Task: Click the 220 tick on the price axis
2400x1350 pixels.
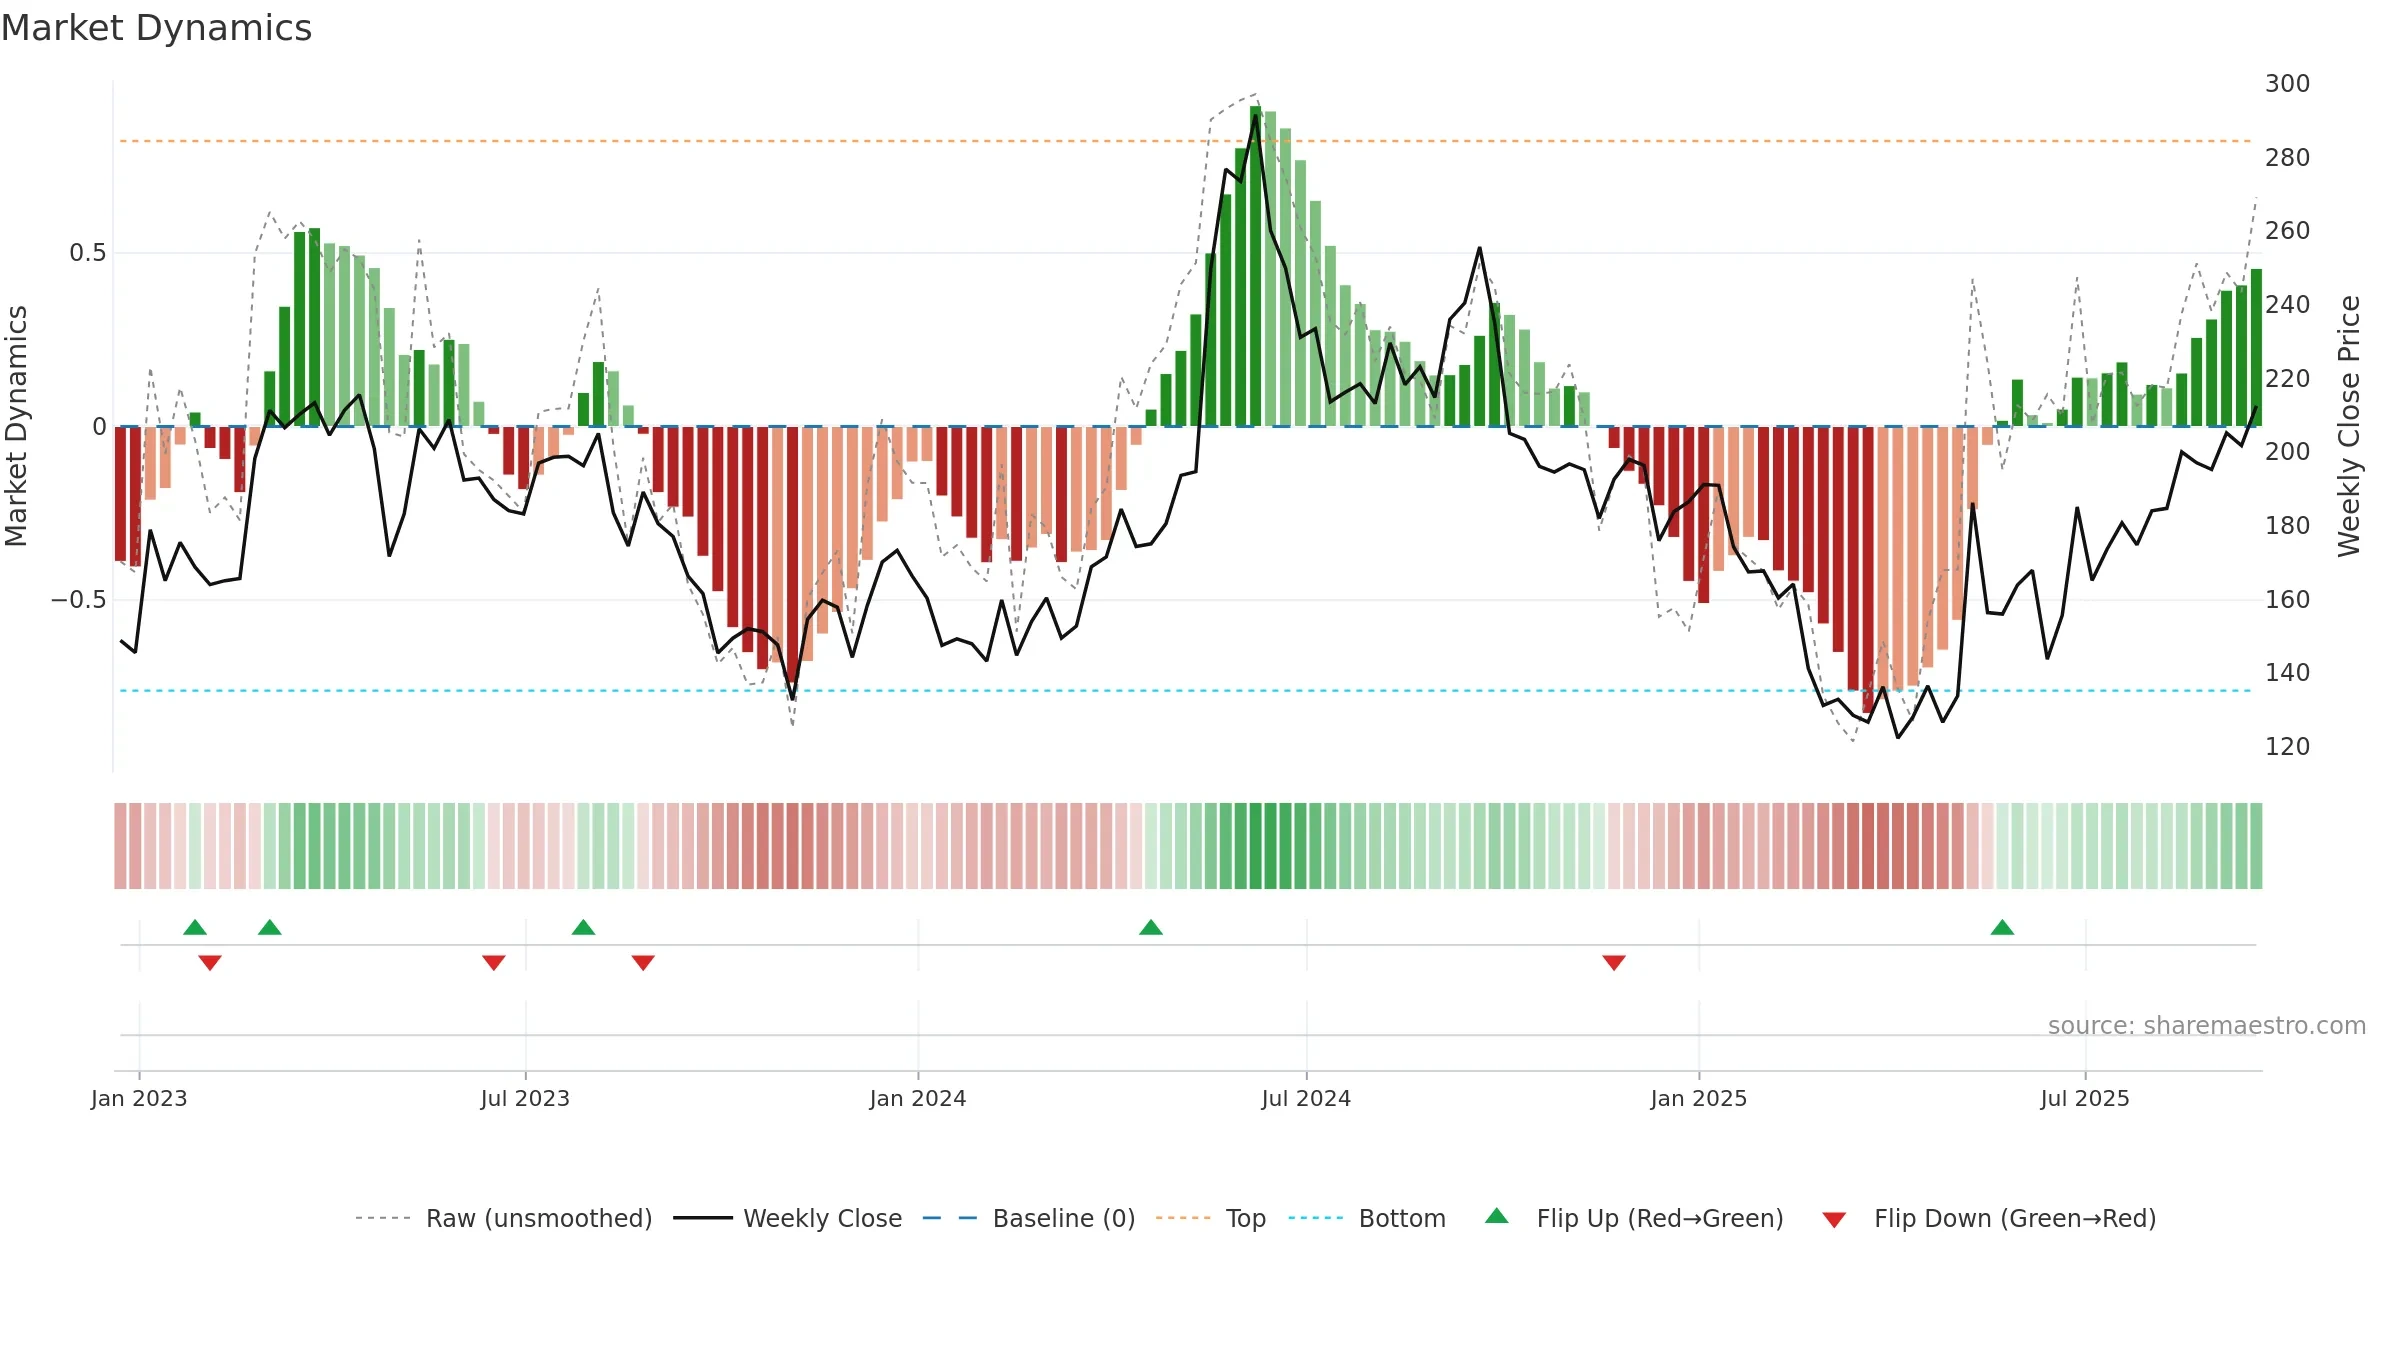Action: [2288, 379]
